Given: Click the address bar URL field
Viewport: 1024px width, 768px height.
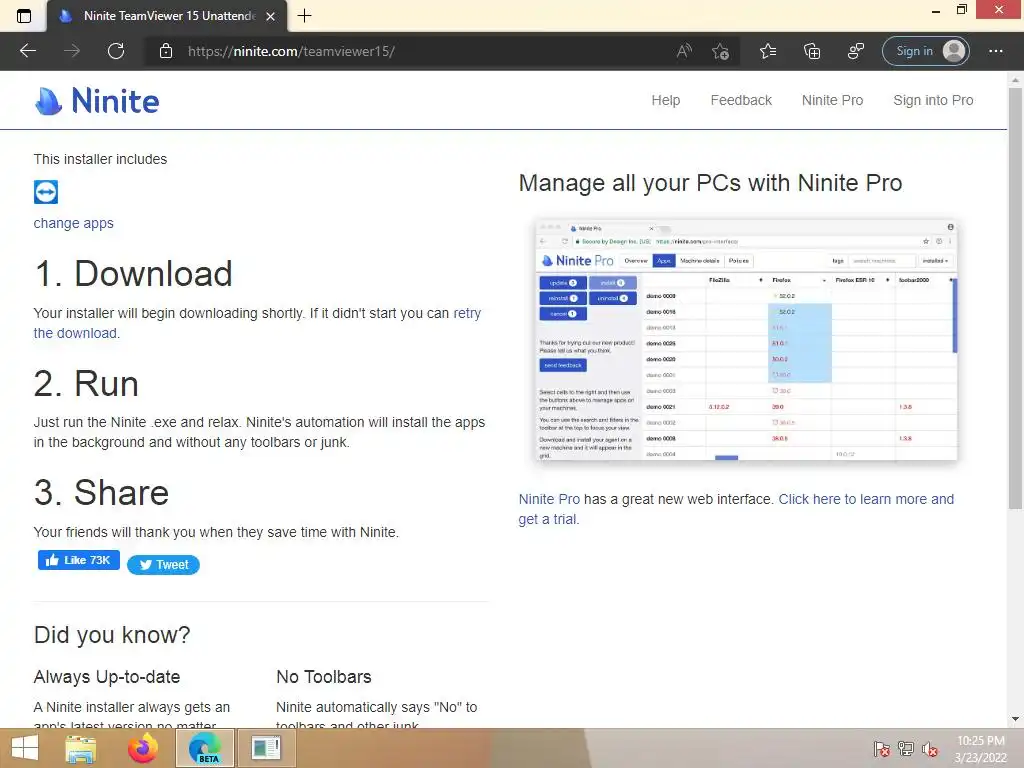Looking at the screenshot, I should coord(418,51).
